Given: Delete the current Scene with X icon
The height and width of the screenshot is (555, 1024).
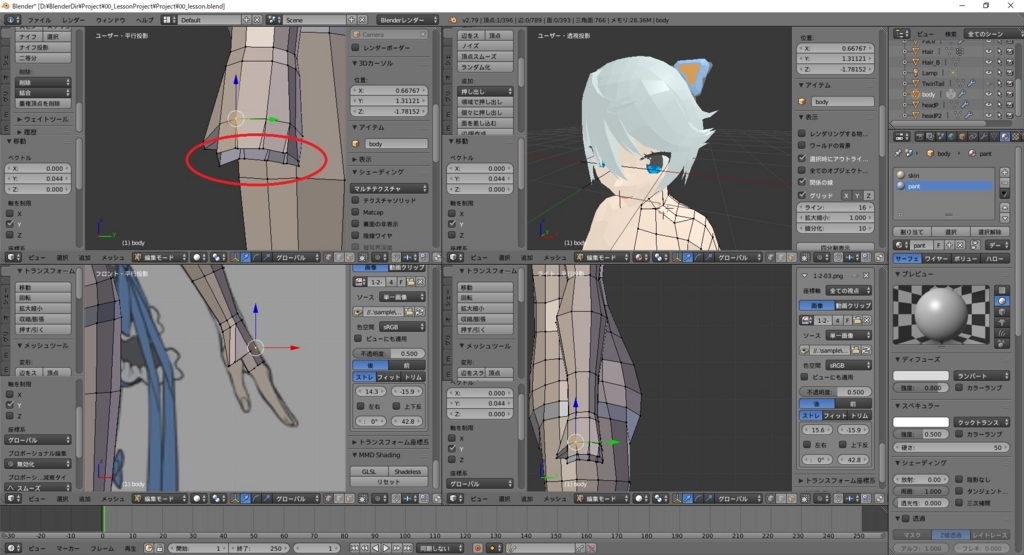Looking at the screenshot, I should pos(362,20).
